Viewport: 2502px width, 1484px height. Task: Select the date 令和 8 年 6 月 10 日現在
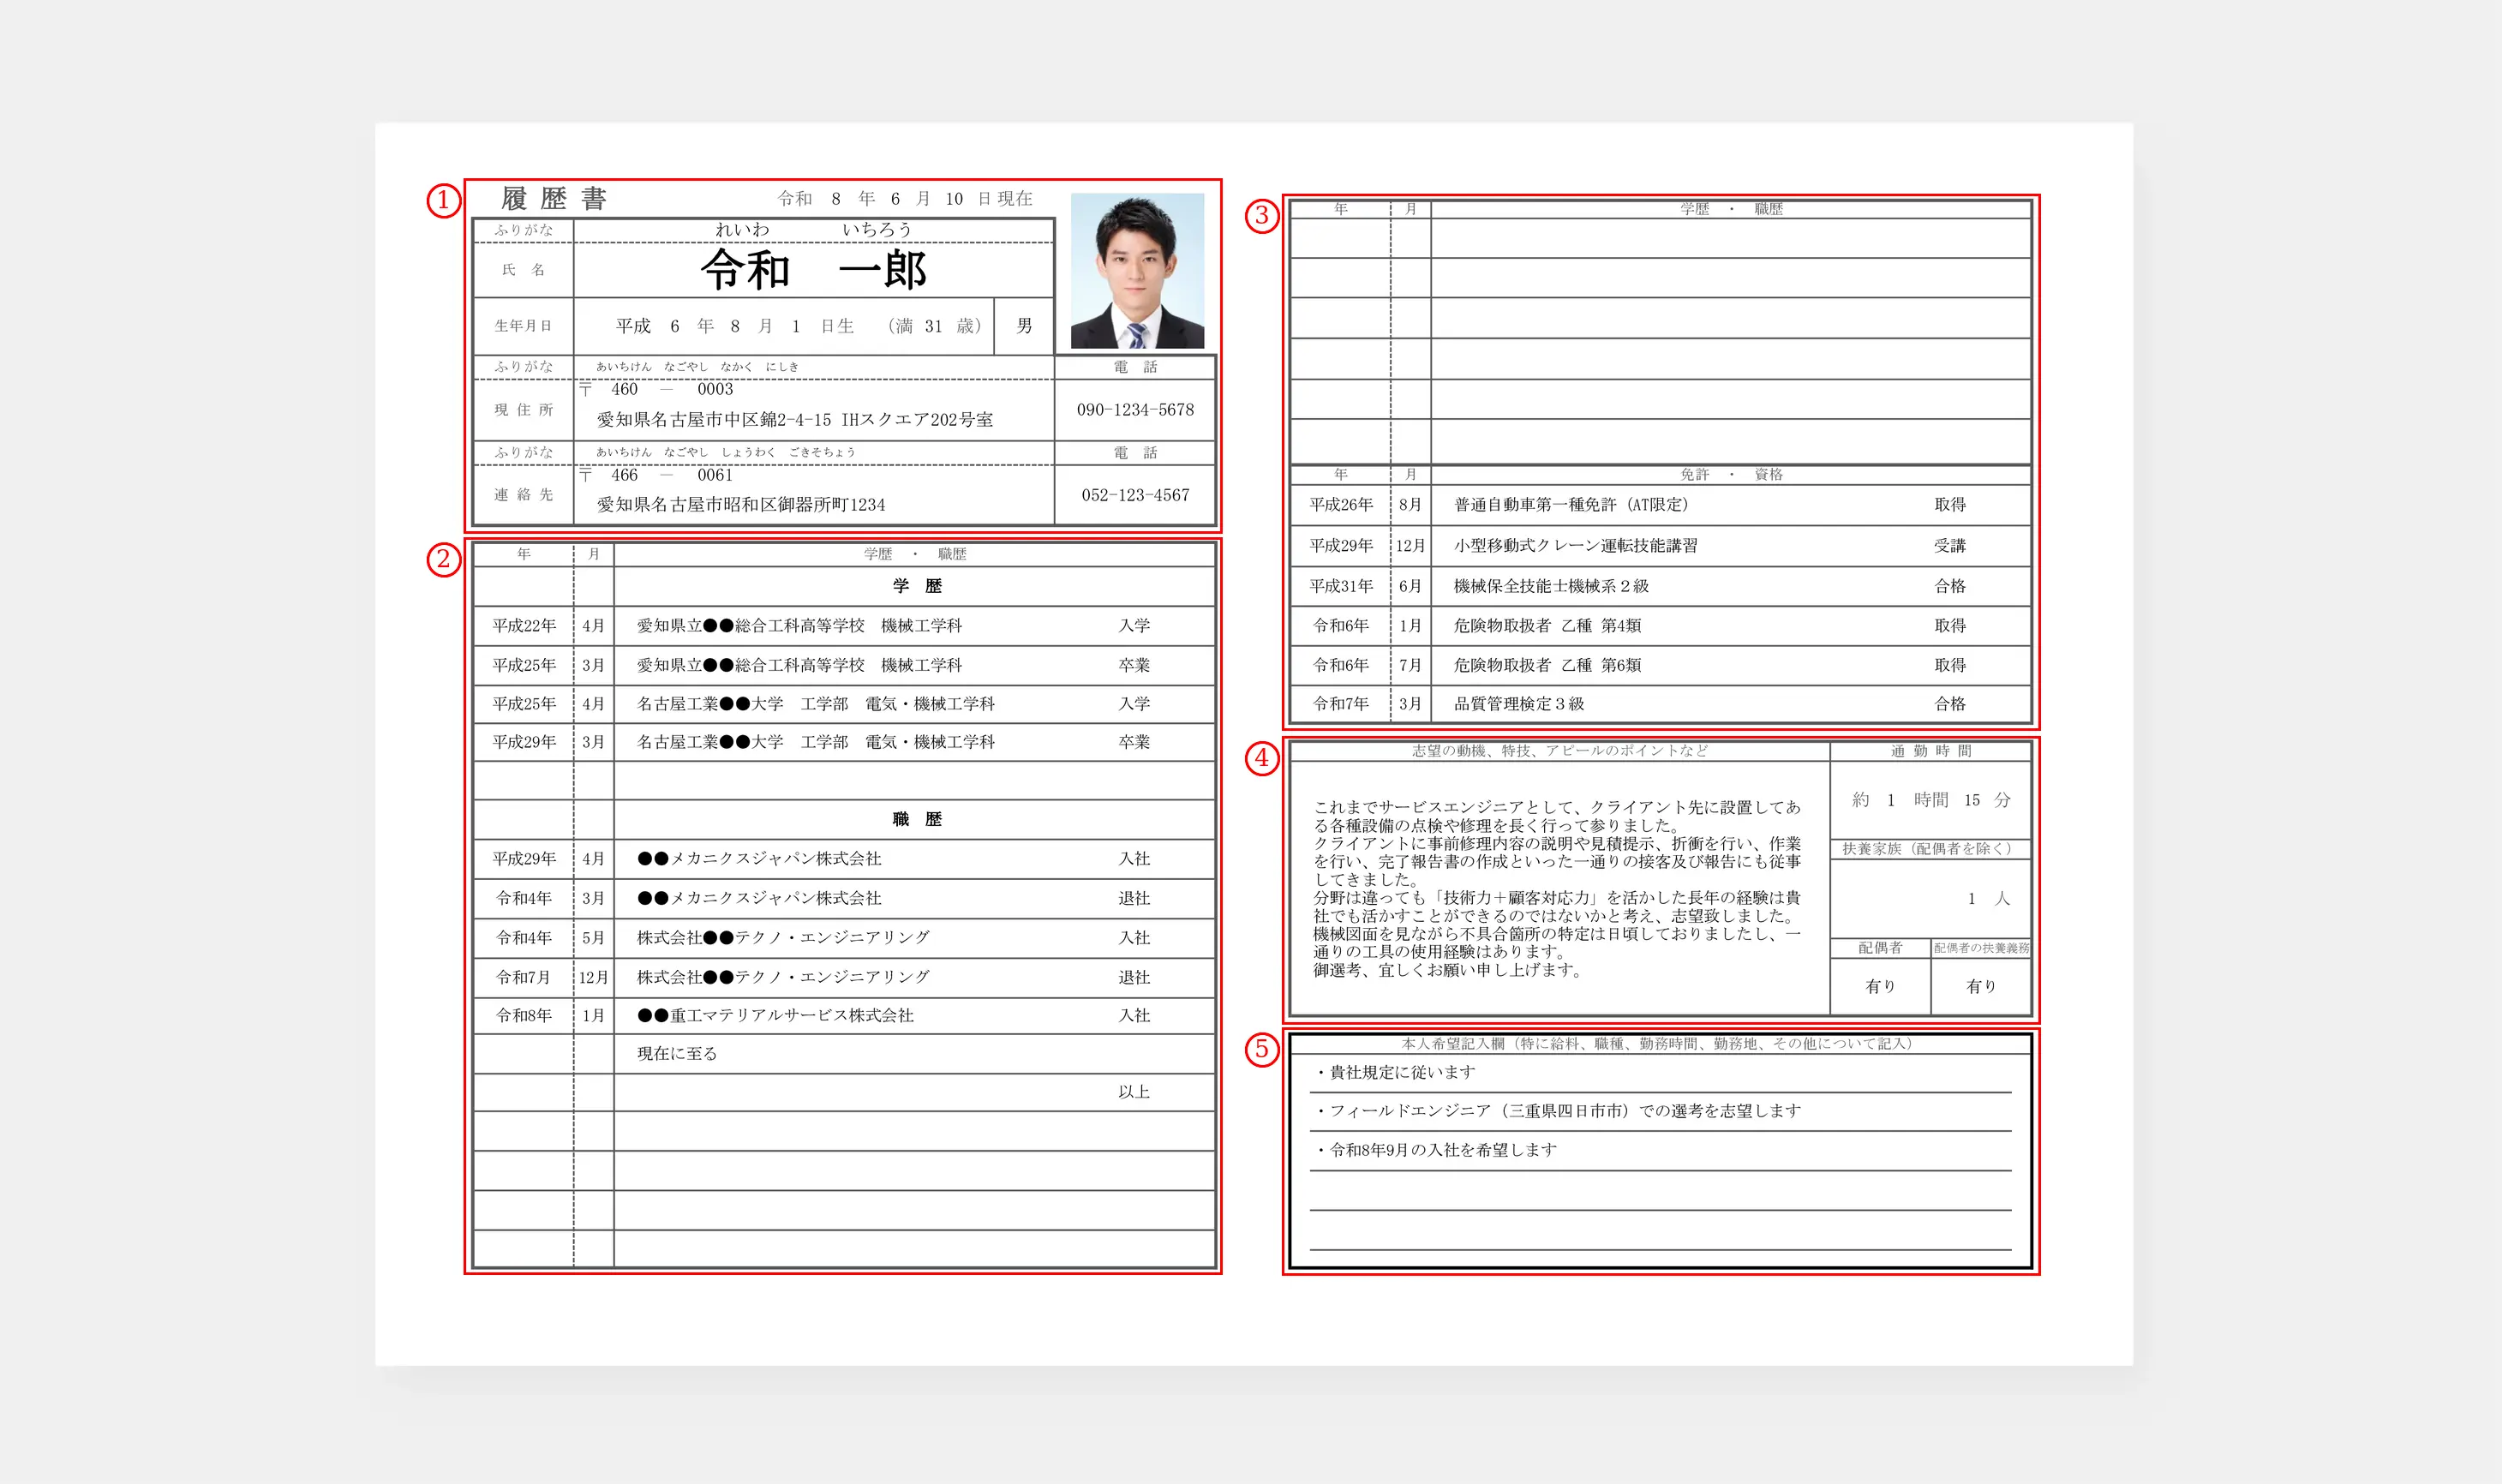905,199
